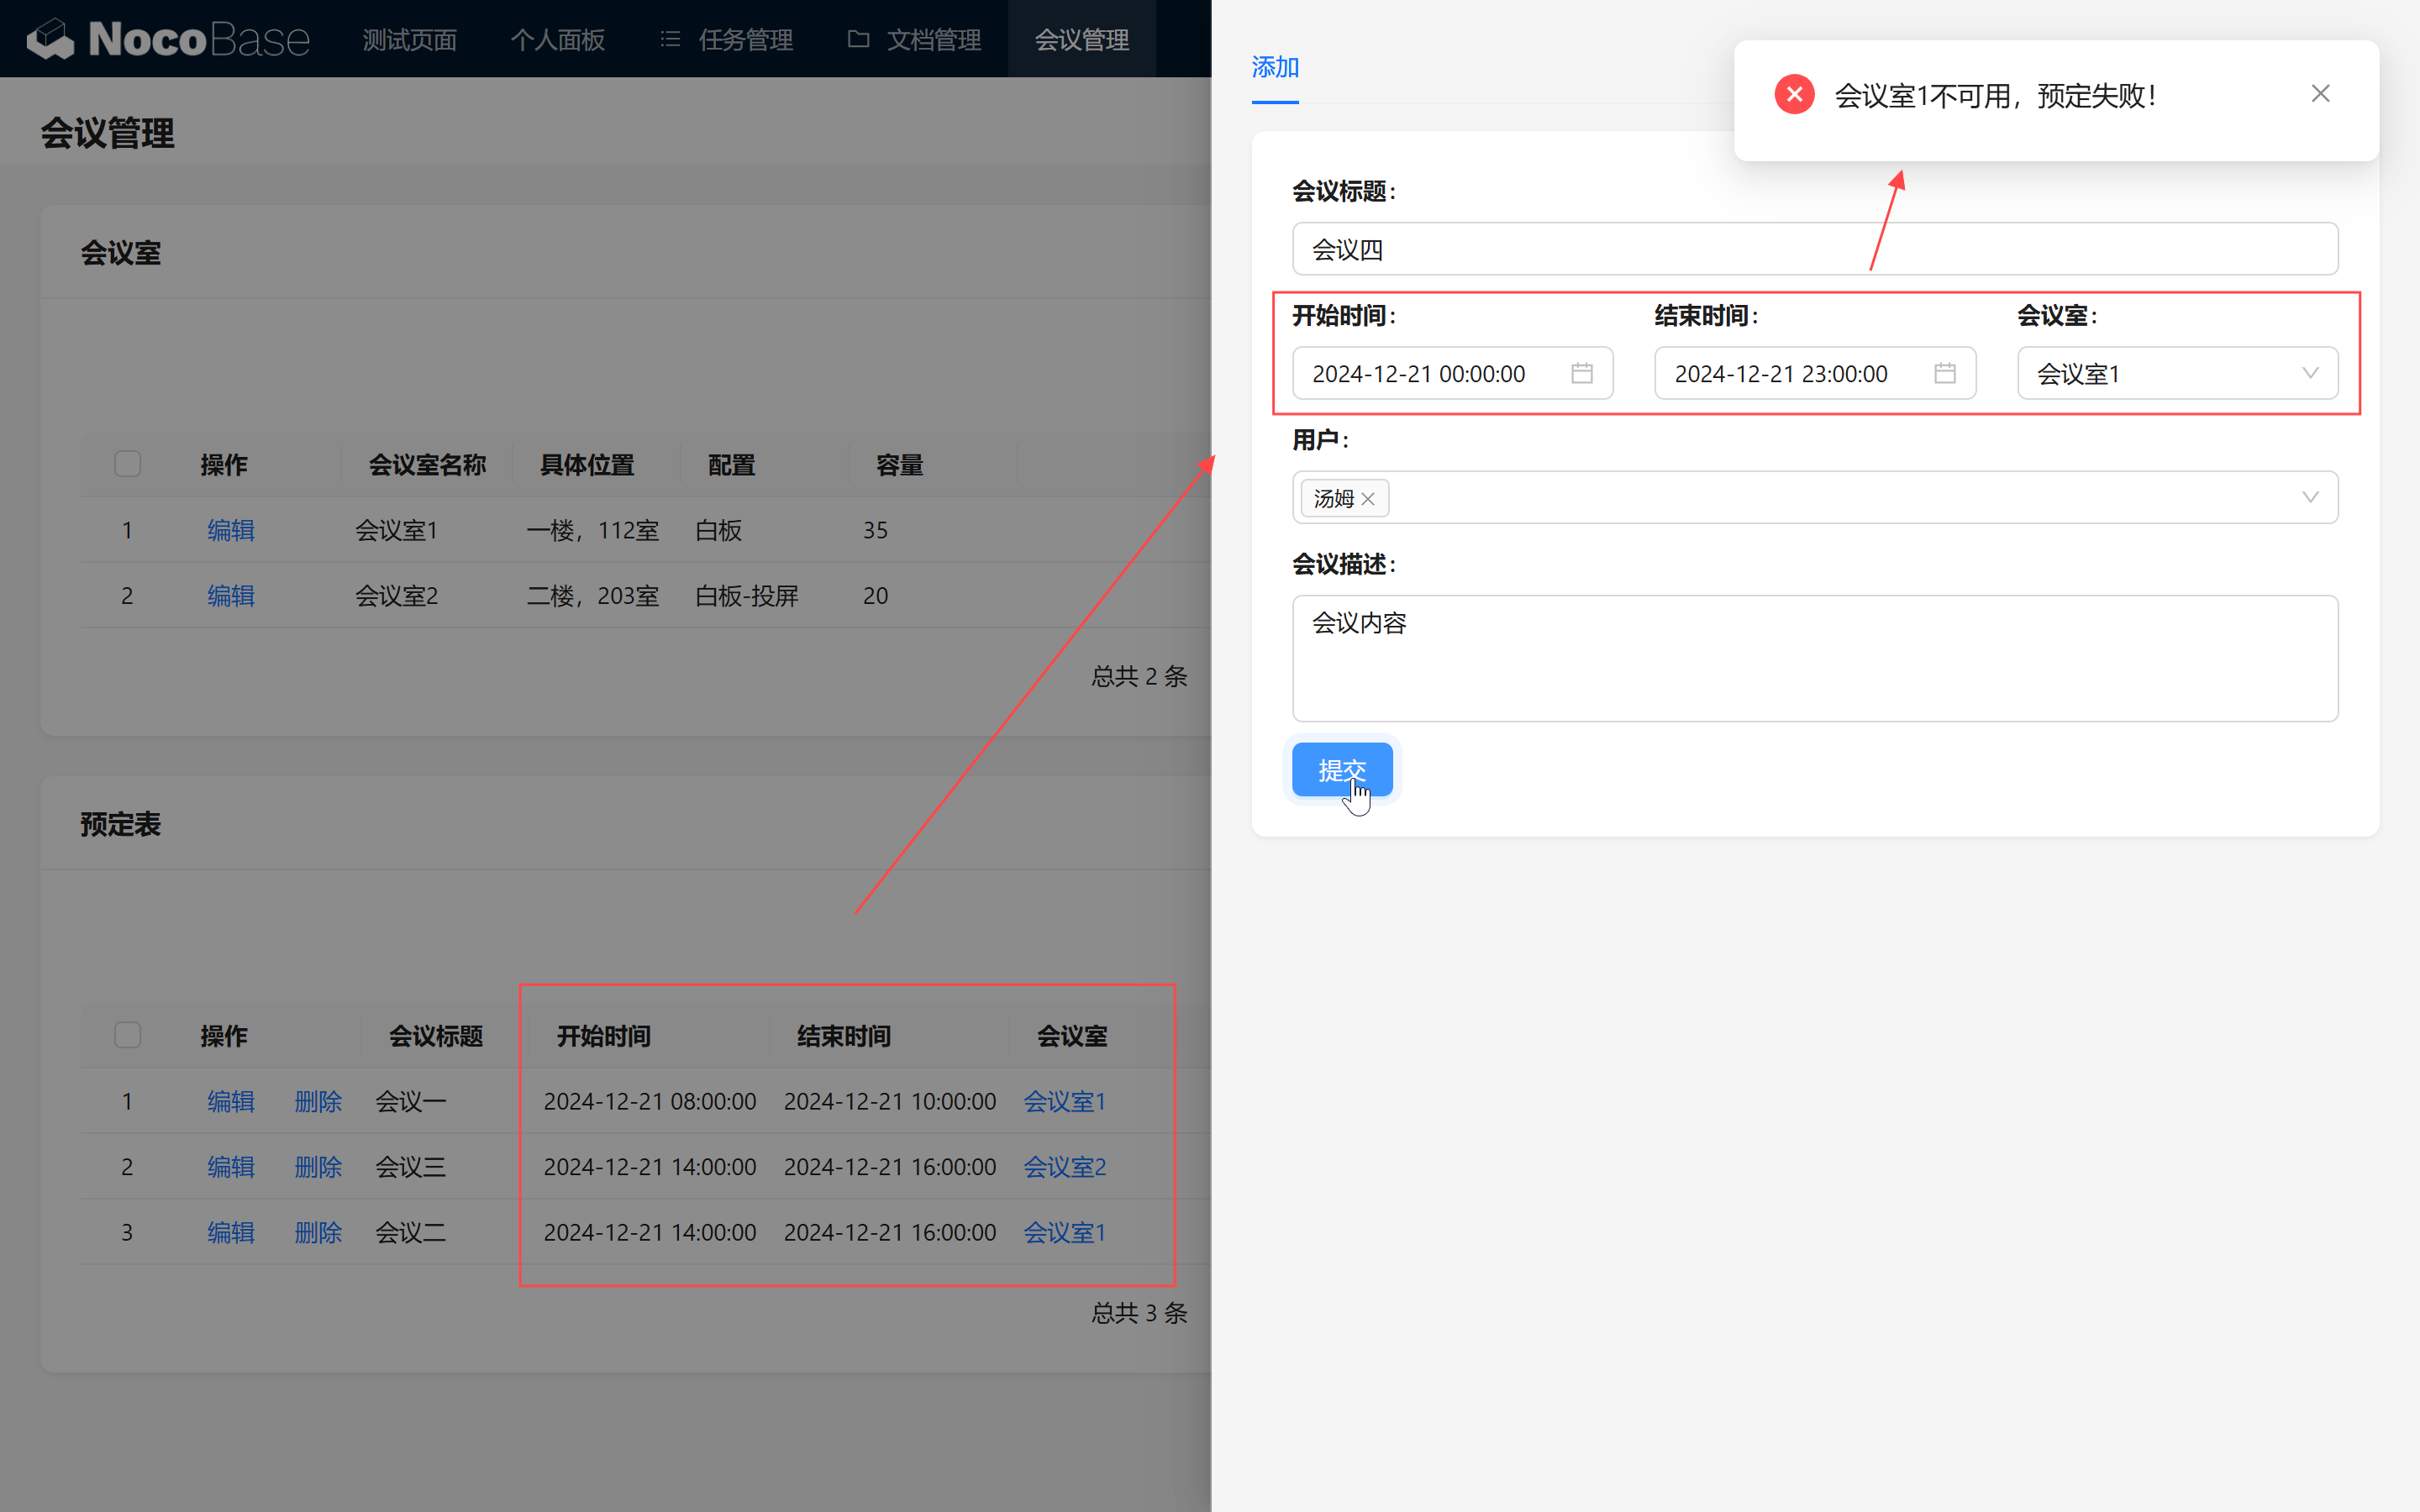Remove the 汤姆 user tag
Viewport: 2420px width, 1512px height.
(x=1368, y=498)
